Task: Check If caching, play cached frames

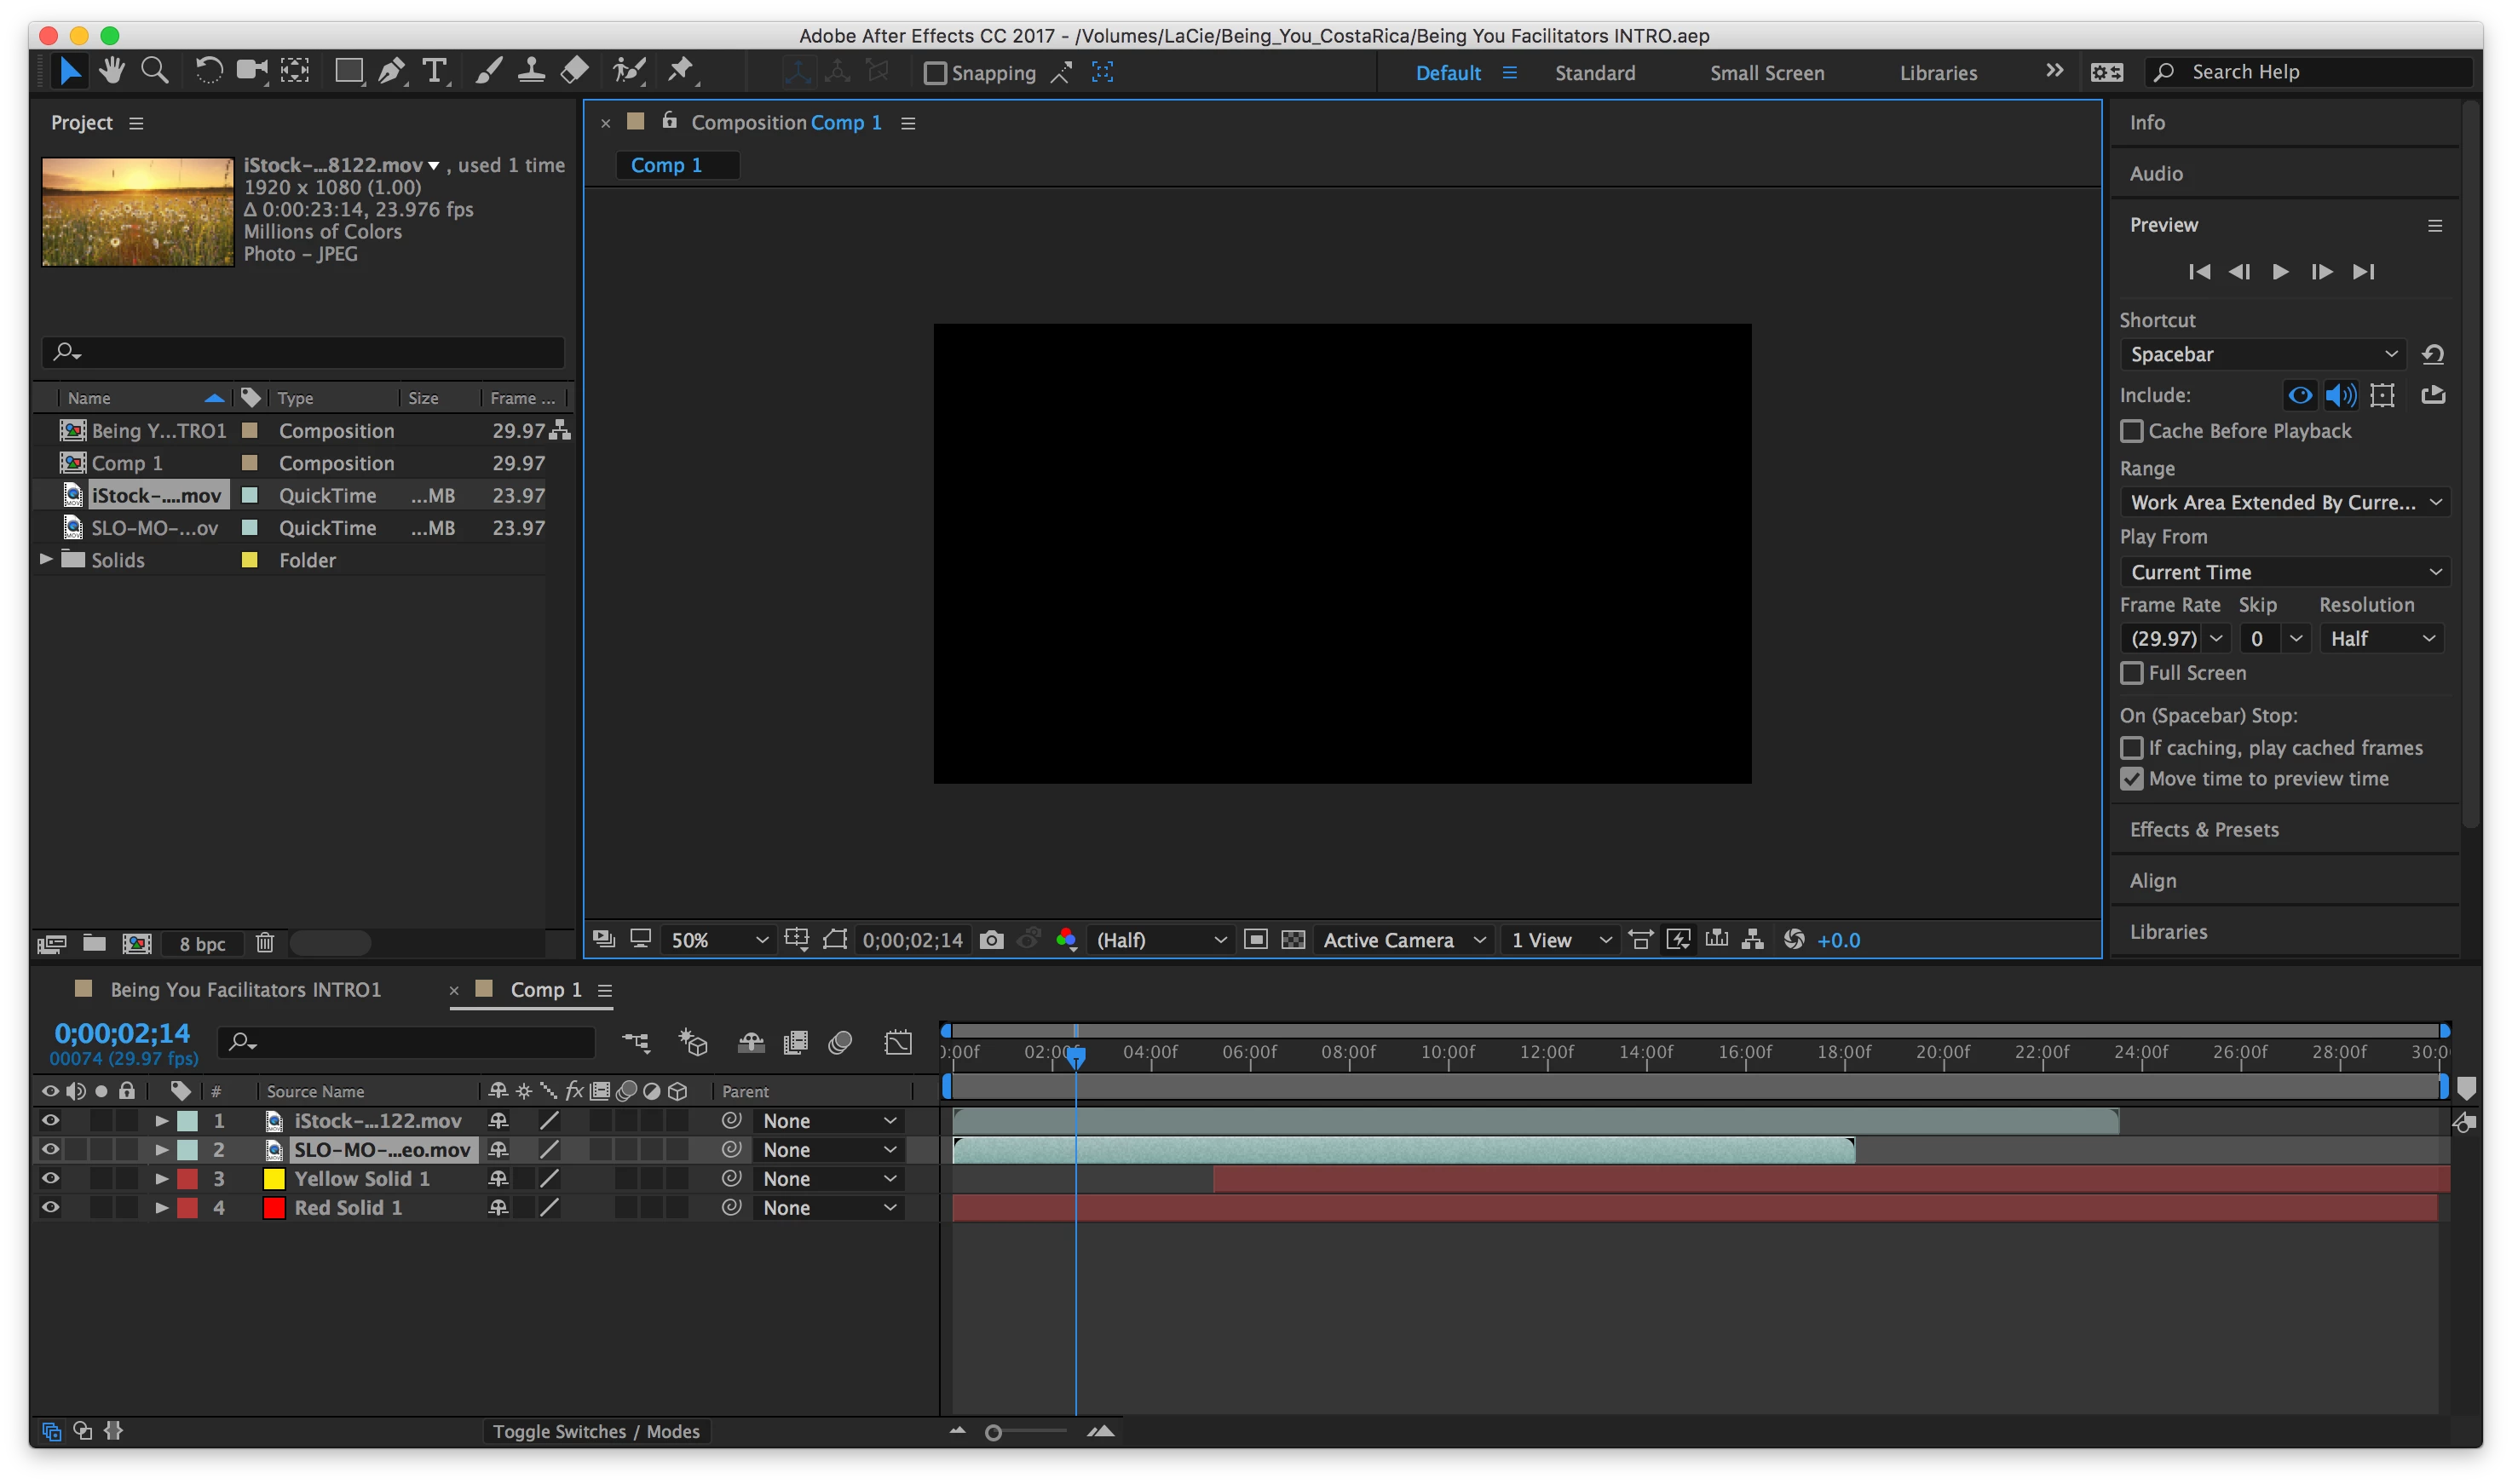Action: coord(2132,748)
